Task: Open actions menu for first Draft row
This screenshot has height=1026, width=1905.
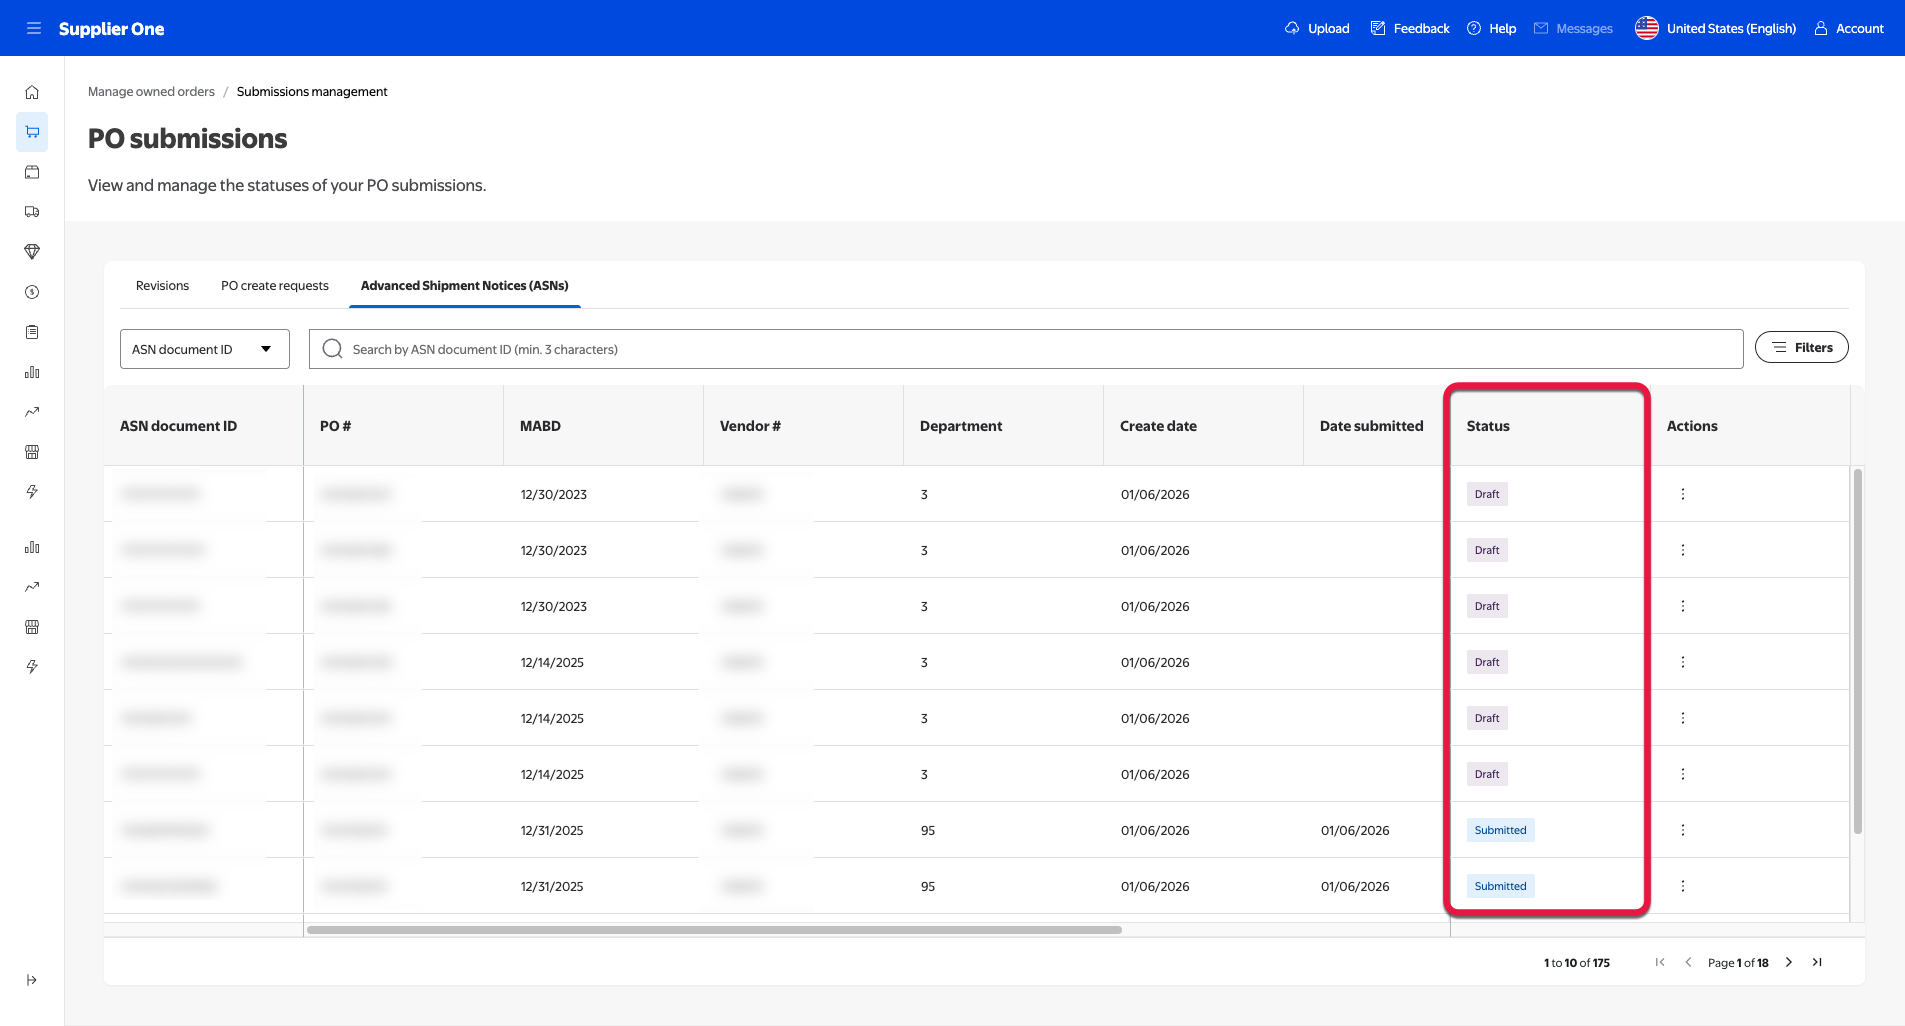Action: point(1683,494)
